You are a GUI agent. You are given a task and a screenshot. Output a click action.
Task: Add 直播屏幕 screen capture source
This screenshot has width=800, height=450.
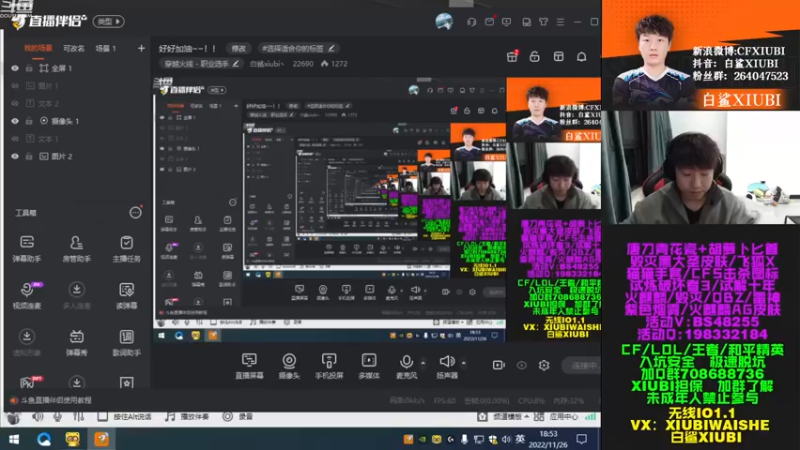(x=249, y=365)
